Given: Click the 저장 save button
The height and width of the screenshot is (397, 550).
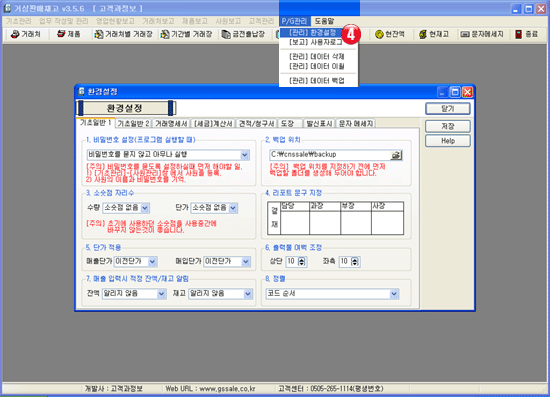Looking at the screenshot, I should (x=448, y=126).
